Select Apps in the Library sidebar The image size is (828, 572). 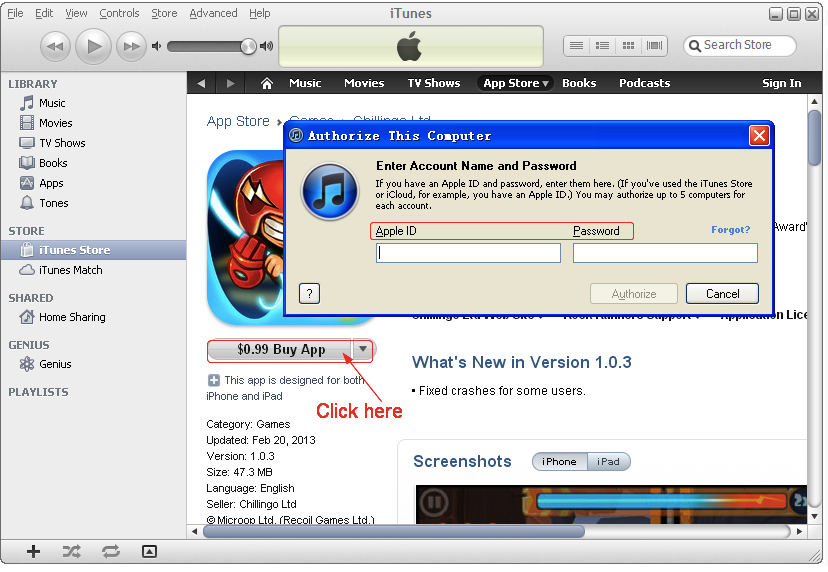(x=51, y=184)
